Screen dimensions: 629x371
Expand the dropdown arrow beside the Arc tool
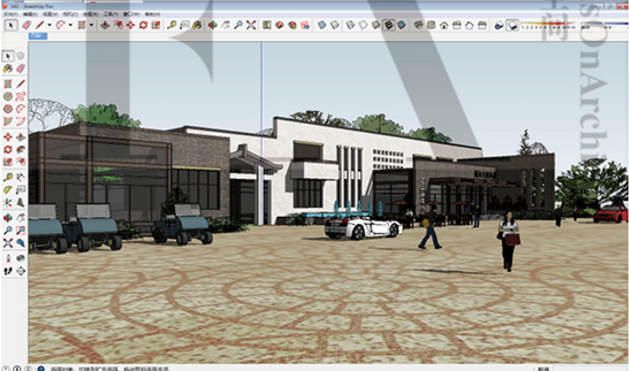[70, 25]
